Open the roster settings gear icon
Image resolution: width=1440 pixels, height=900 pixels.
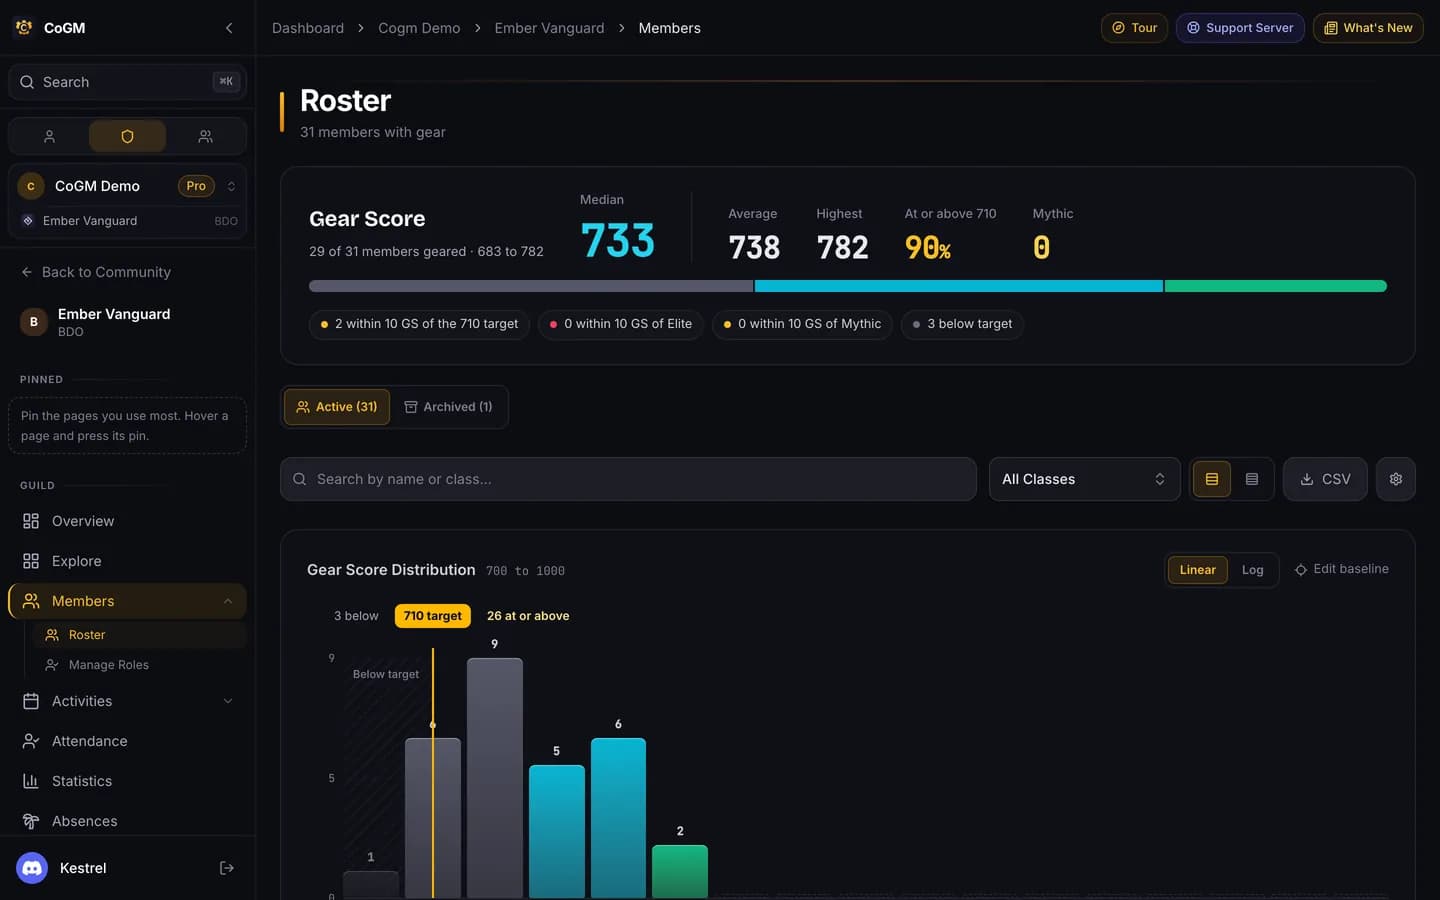1396,479
